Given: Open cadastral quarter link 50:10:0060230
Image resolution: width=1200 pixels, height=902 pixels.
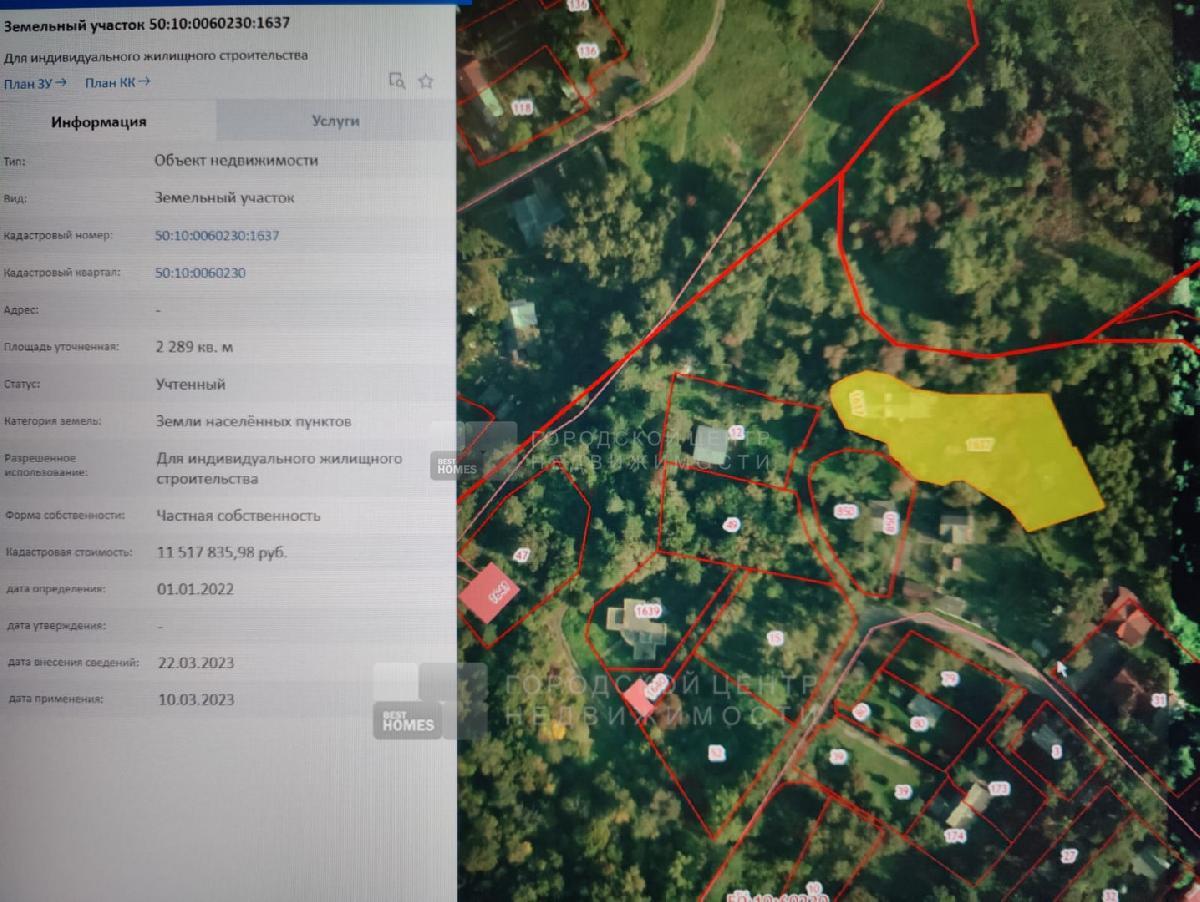Looking at the screenshot, I should point(200,273).
